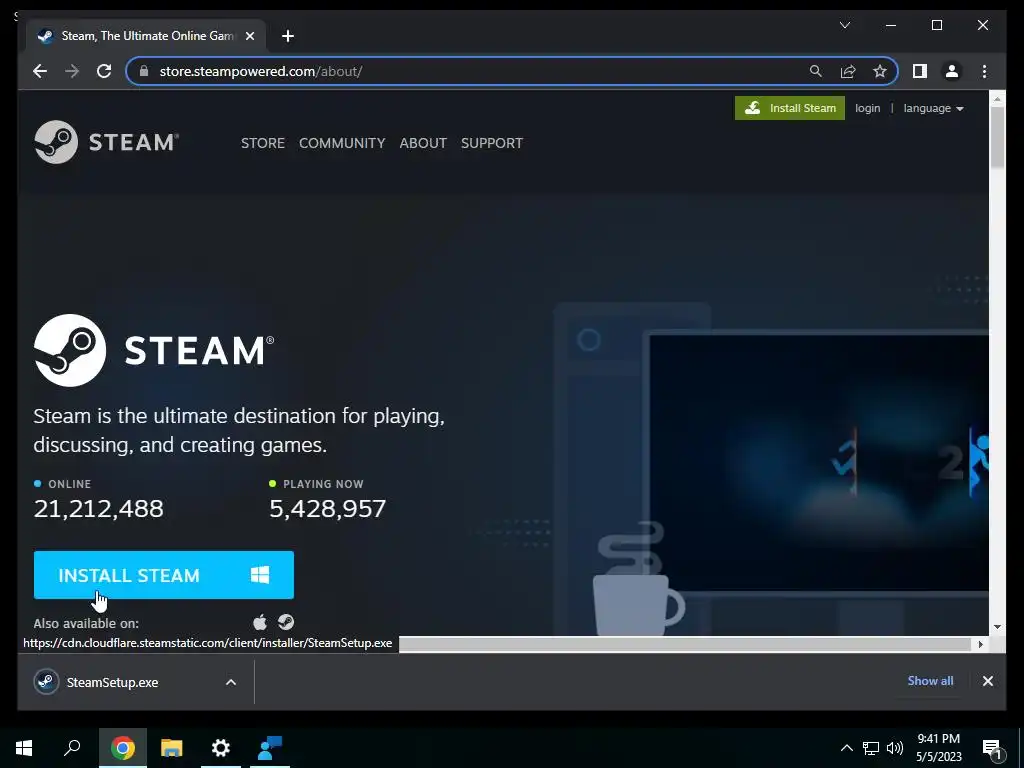Click the large Steam logo in hero section
Viewport: 1024px width, 768px height.
[154, 350]
